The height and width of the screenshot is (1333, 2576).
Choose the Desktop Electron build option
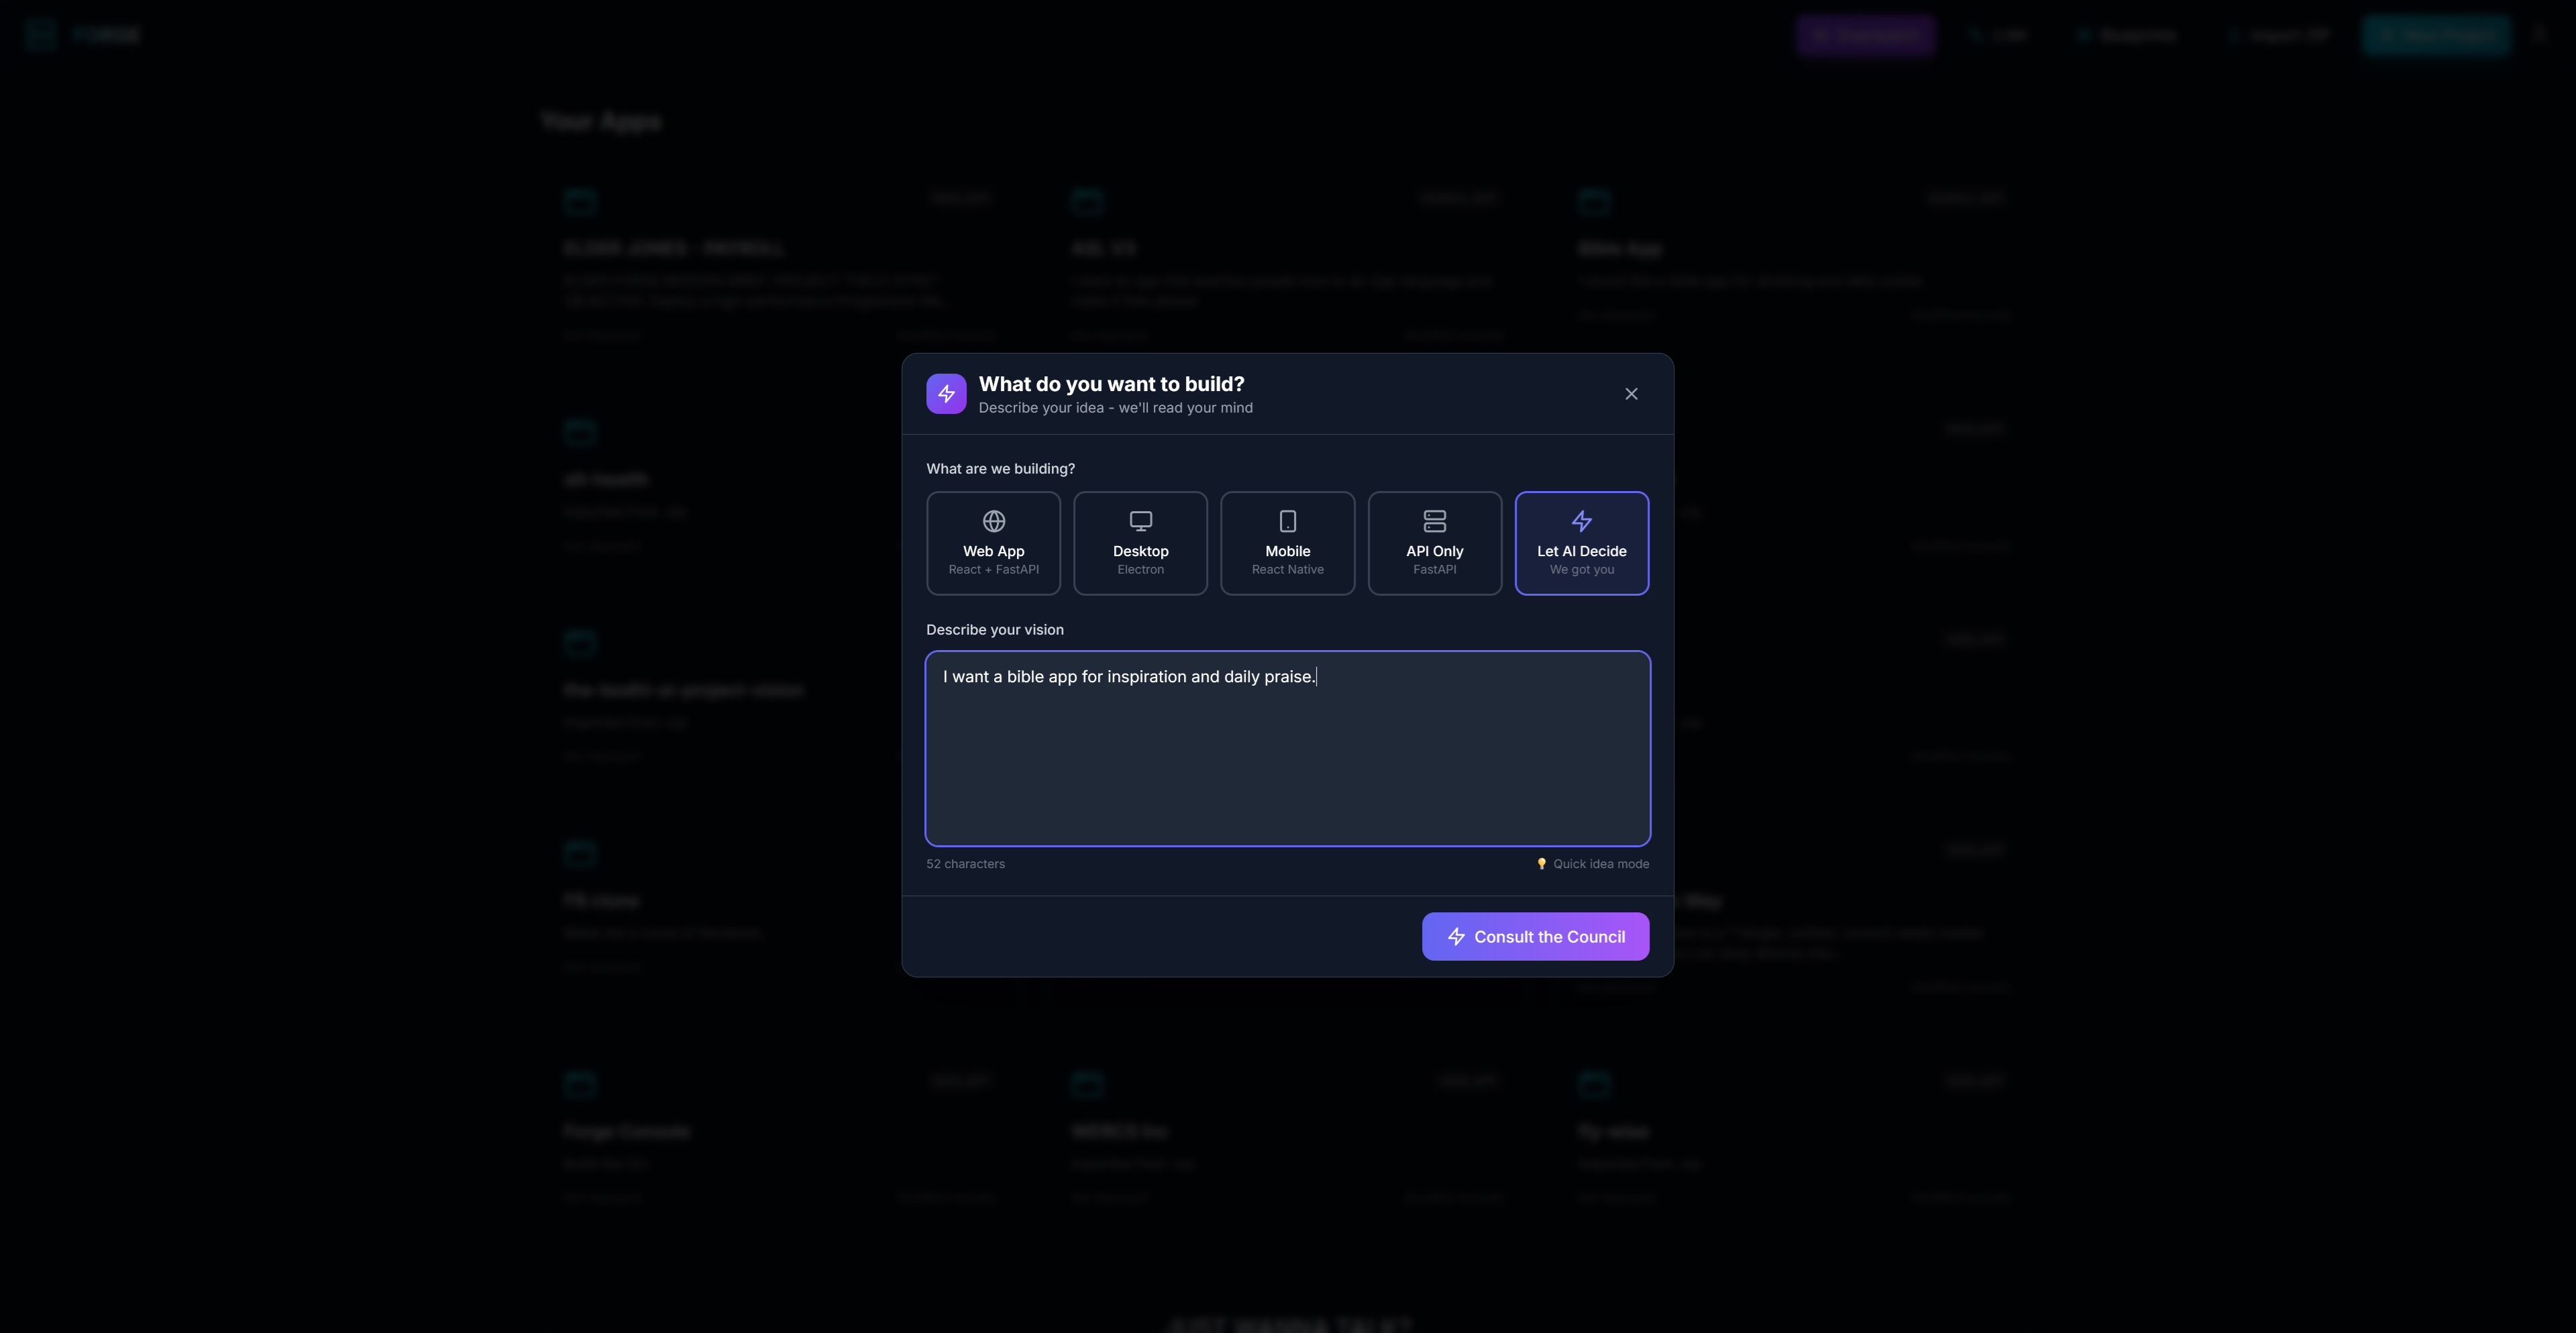(x=1140, y=543)
